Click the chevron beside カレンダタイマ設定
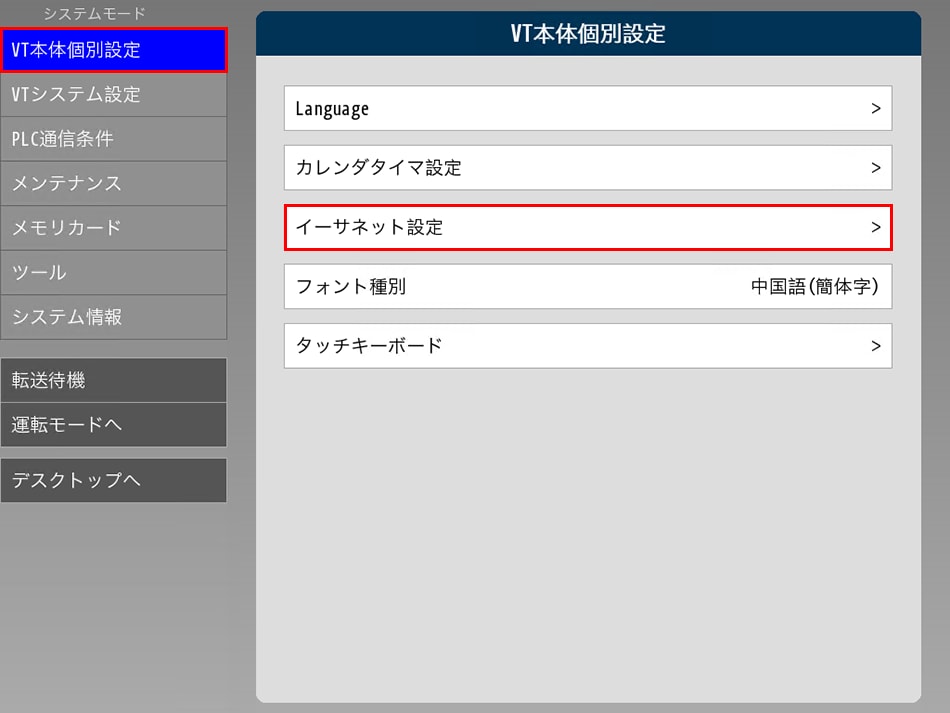950x713 pixels. pyautogui.click(x=875, y=168)
